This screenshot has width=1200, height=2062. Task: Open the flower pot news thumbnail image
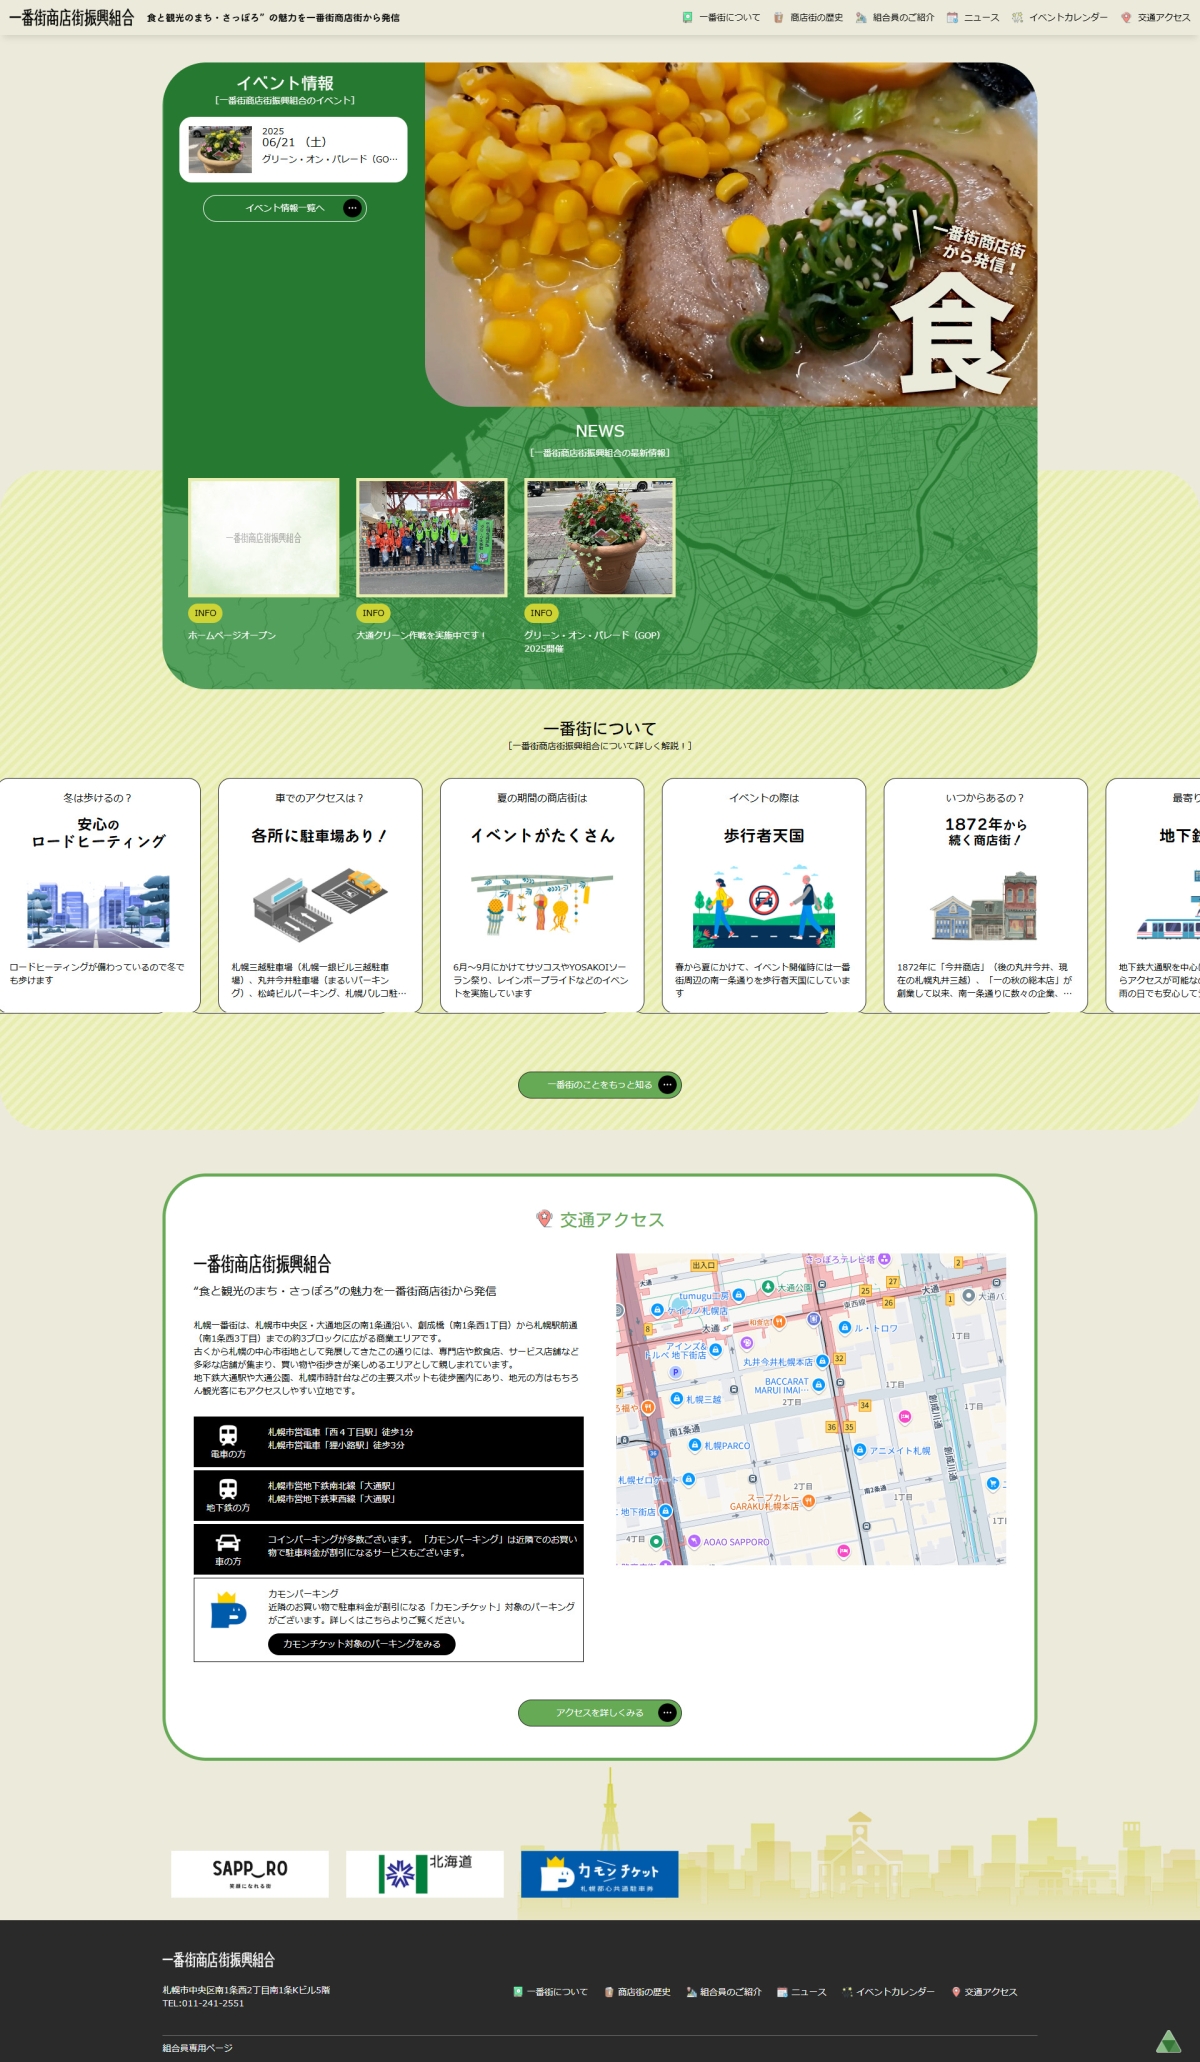600,538
